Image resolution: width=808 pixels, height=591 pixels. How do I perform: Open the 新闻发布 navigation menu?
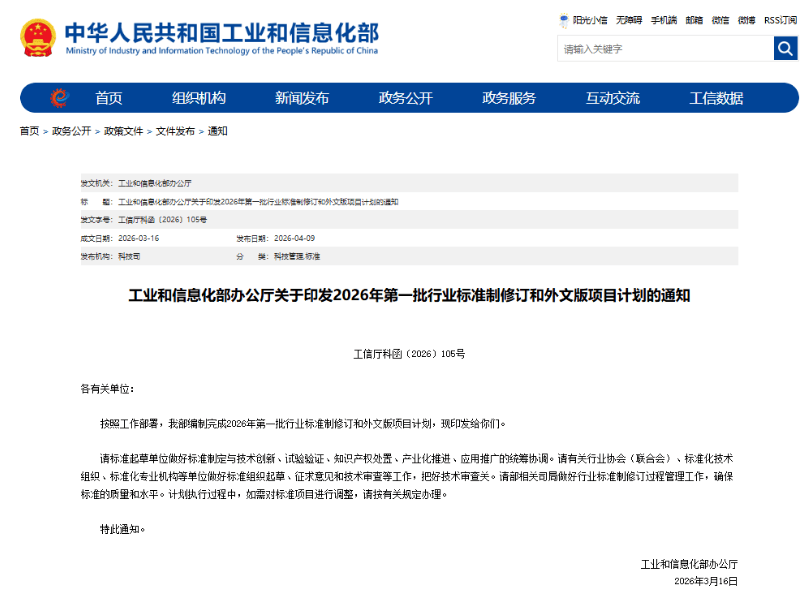(x=302, y=98)
